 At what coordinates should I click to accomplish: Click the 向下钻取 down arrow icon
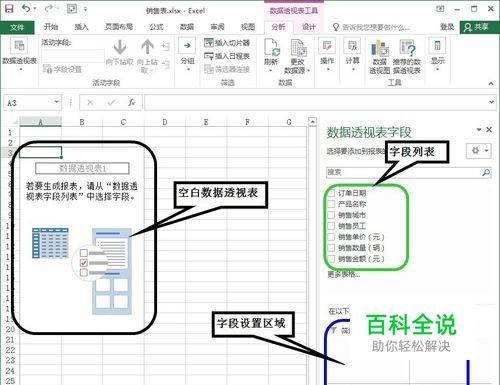[120, 47]
